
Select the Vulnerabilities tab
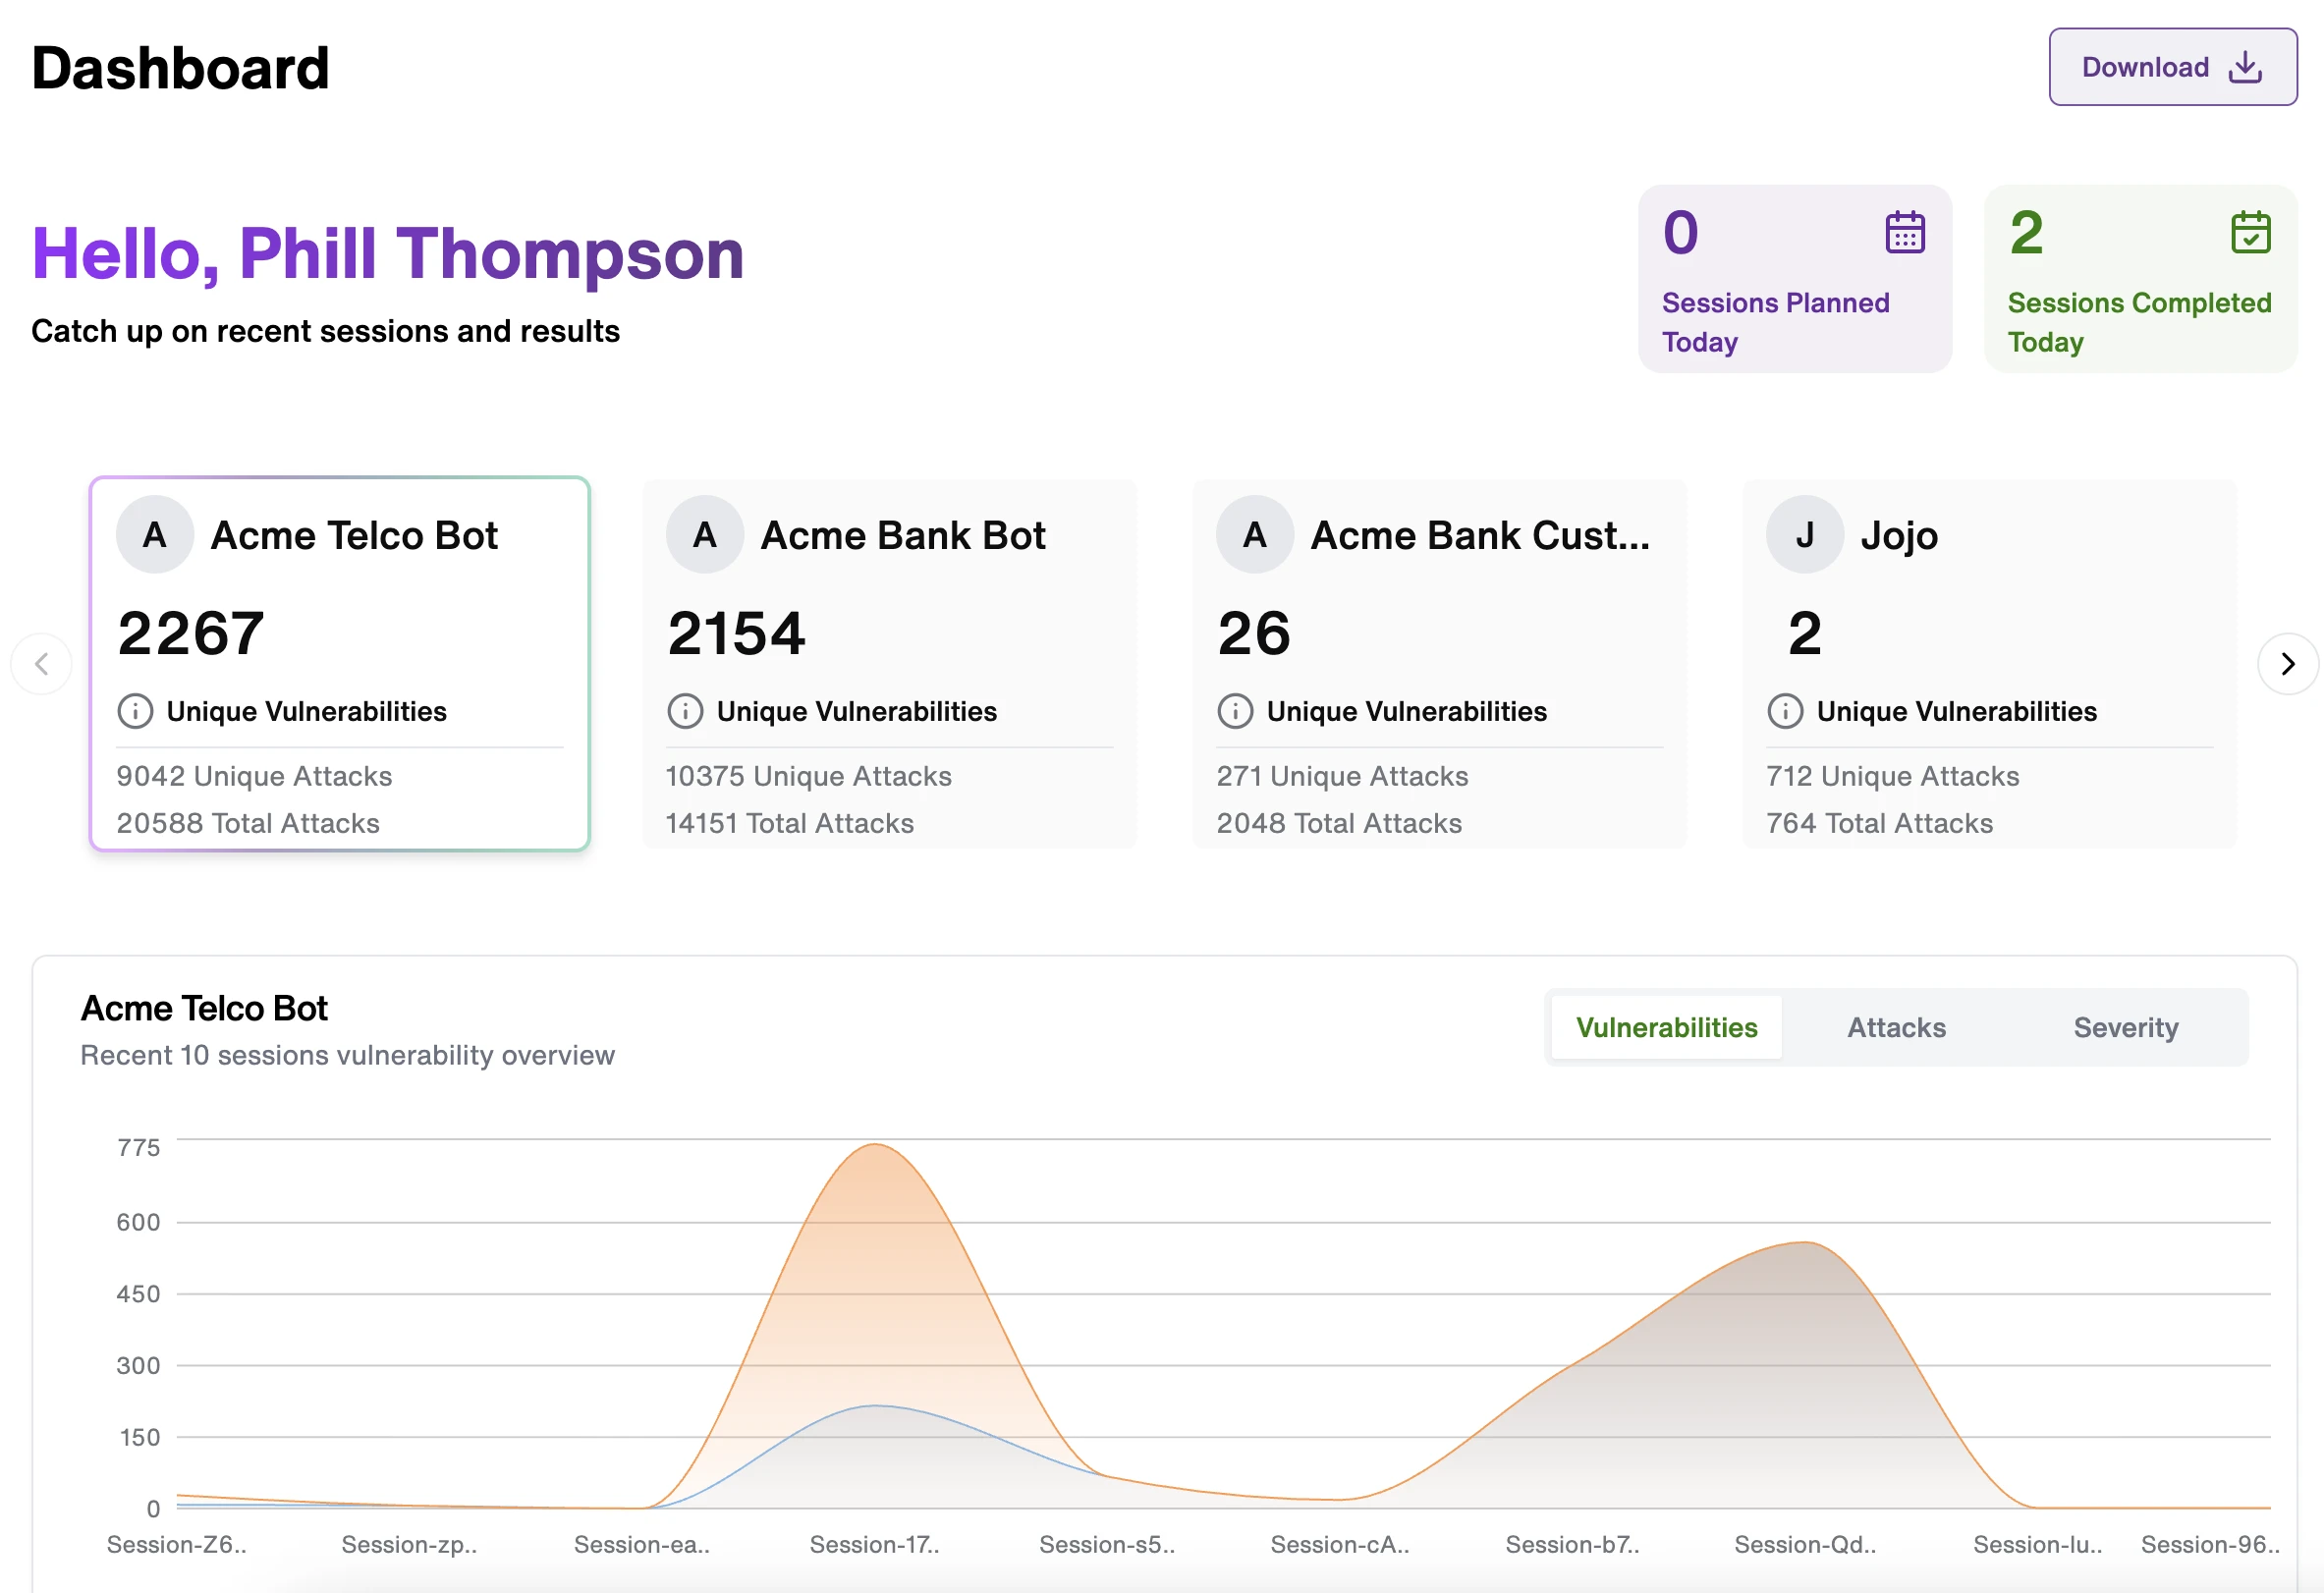coord(1666,1027)
